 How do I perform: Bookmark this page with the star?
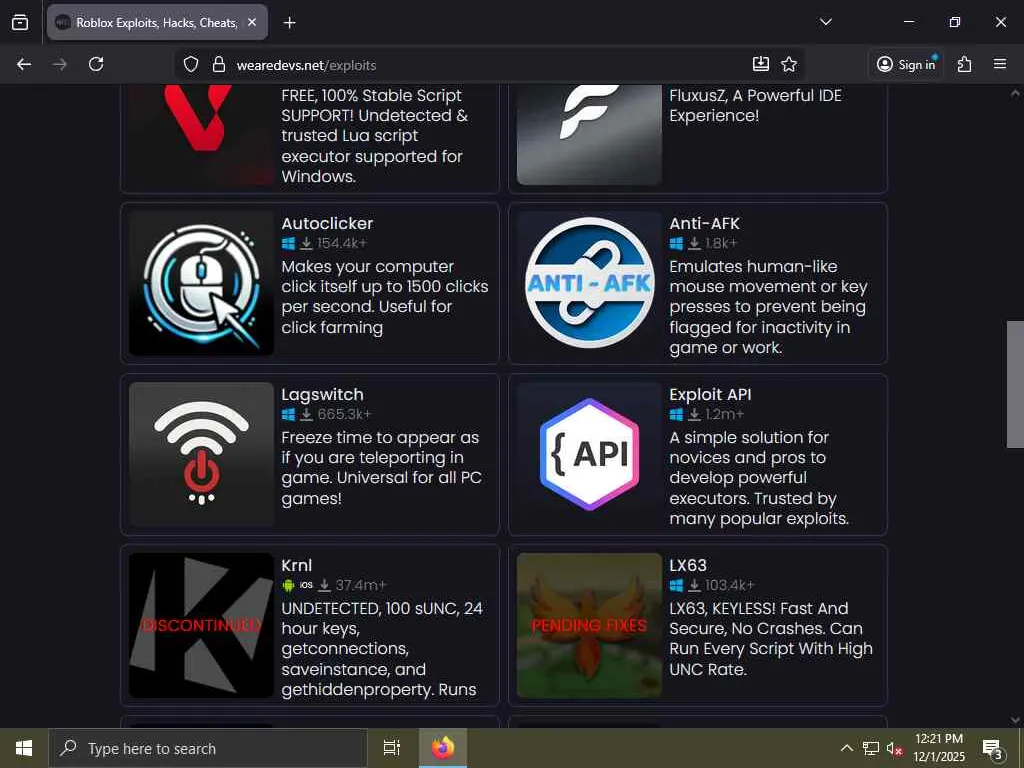(x=789, y=64)
